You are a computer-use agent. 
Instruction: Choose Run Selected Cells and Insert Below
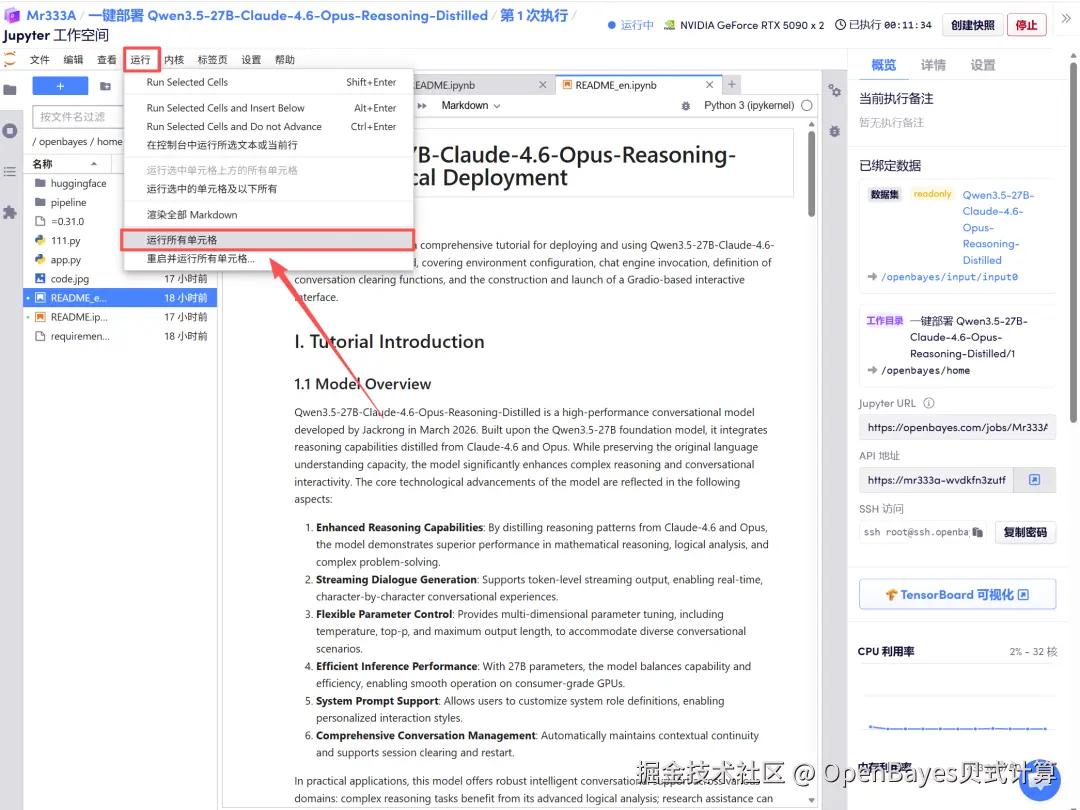pyautogui.click(x=269, y=108)
